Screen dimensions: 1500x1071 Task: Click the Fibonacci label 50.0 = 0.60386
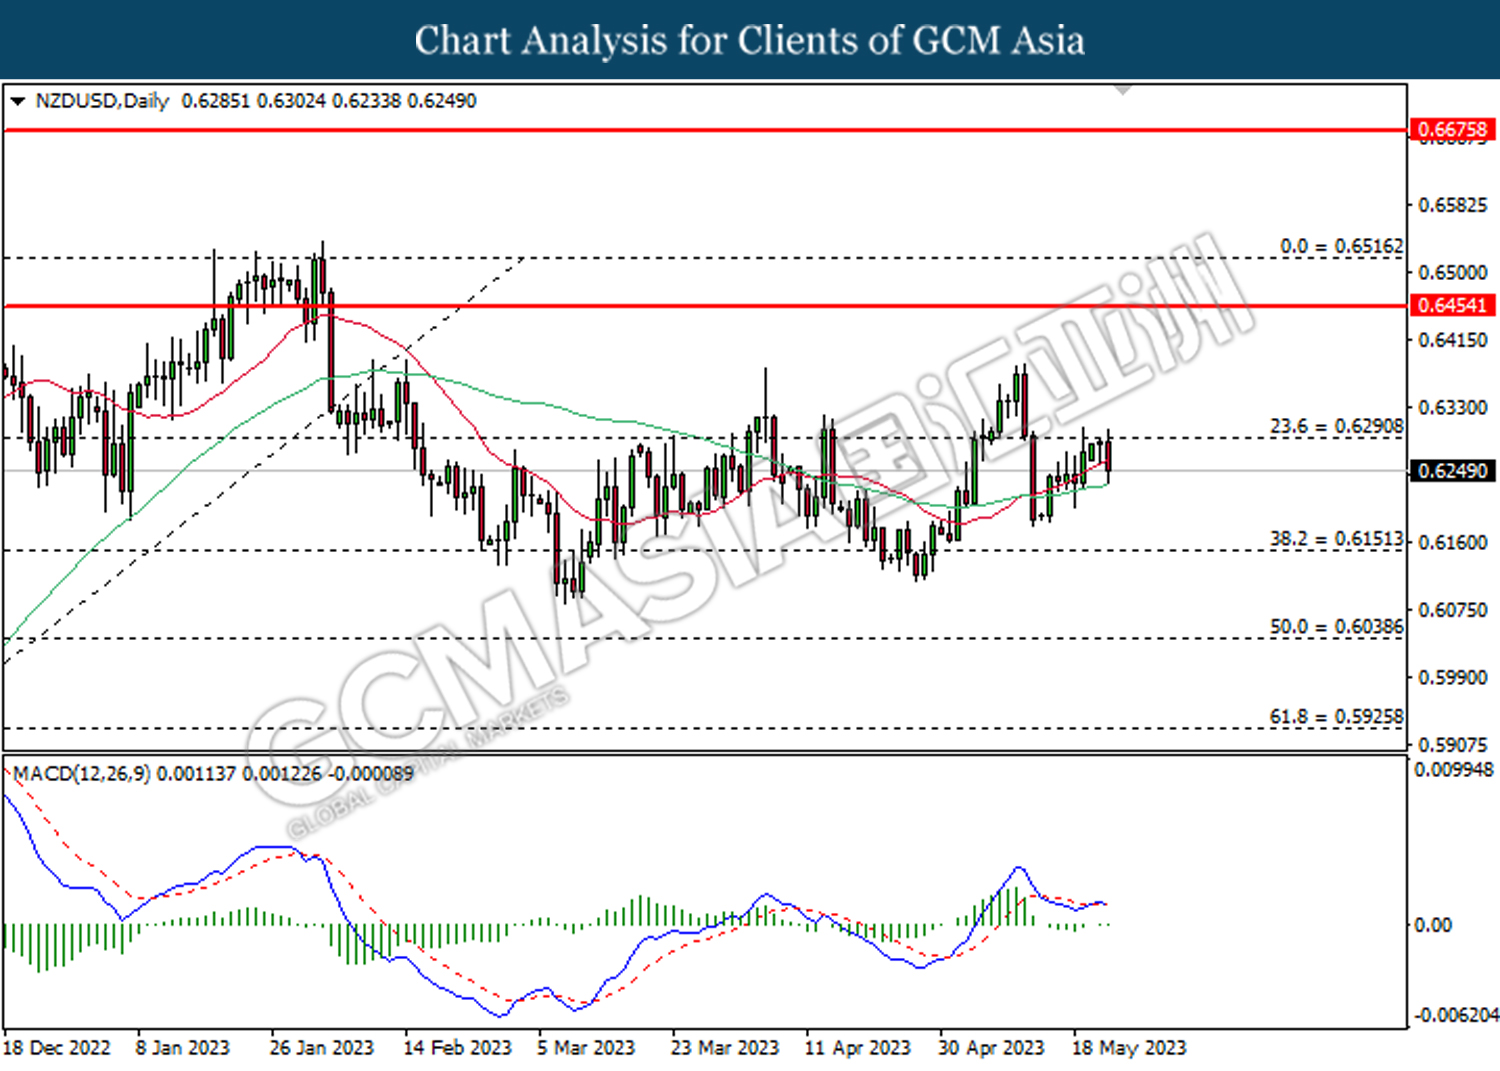click(1336, 627)
